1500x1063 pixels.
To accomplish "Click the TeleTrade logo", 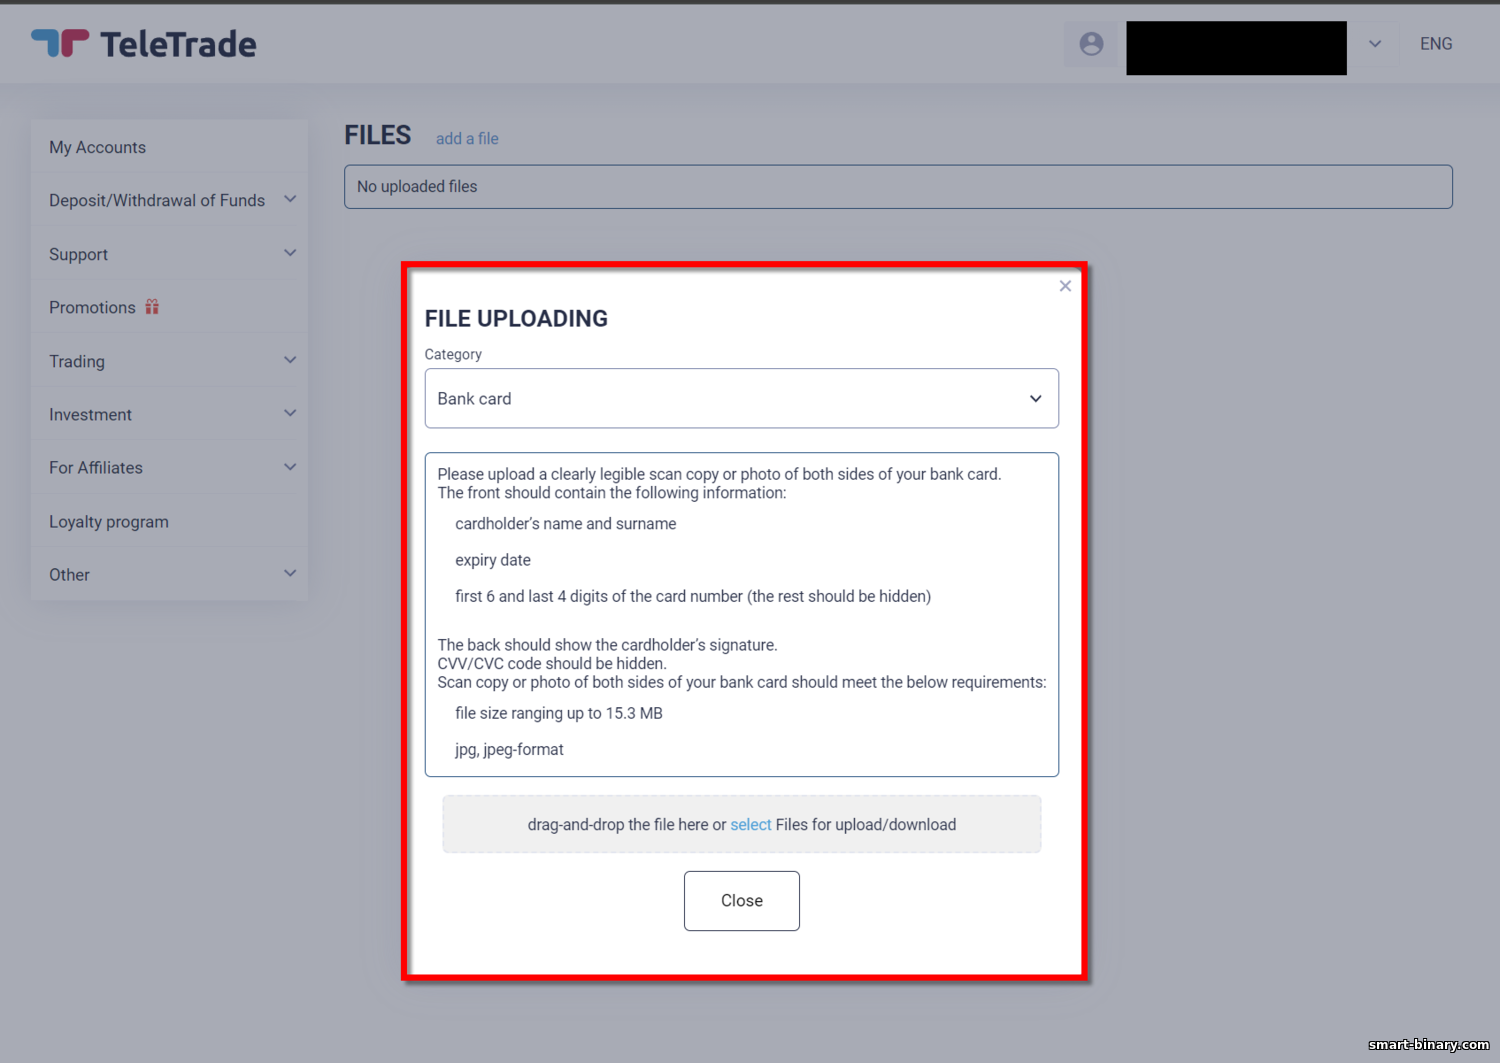I will click(x=144, y=44).
